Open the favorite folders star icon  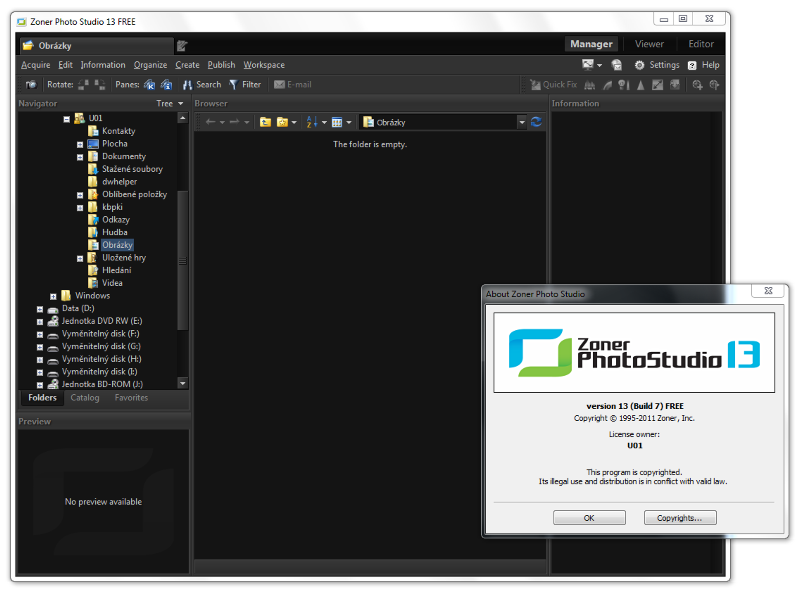click(x=282, y=122)
